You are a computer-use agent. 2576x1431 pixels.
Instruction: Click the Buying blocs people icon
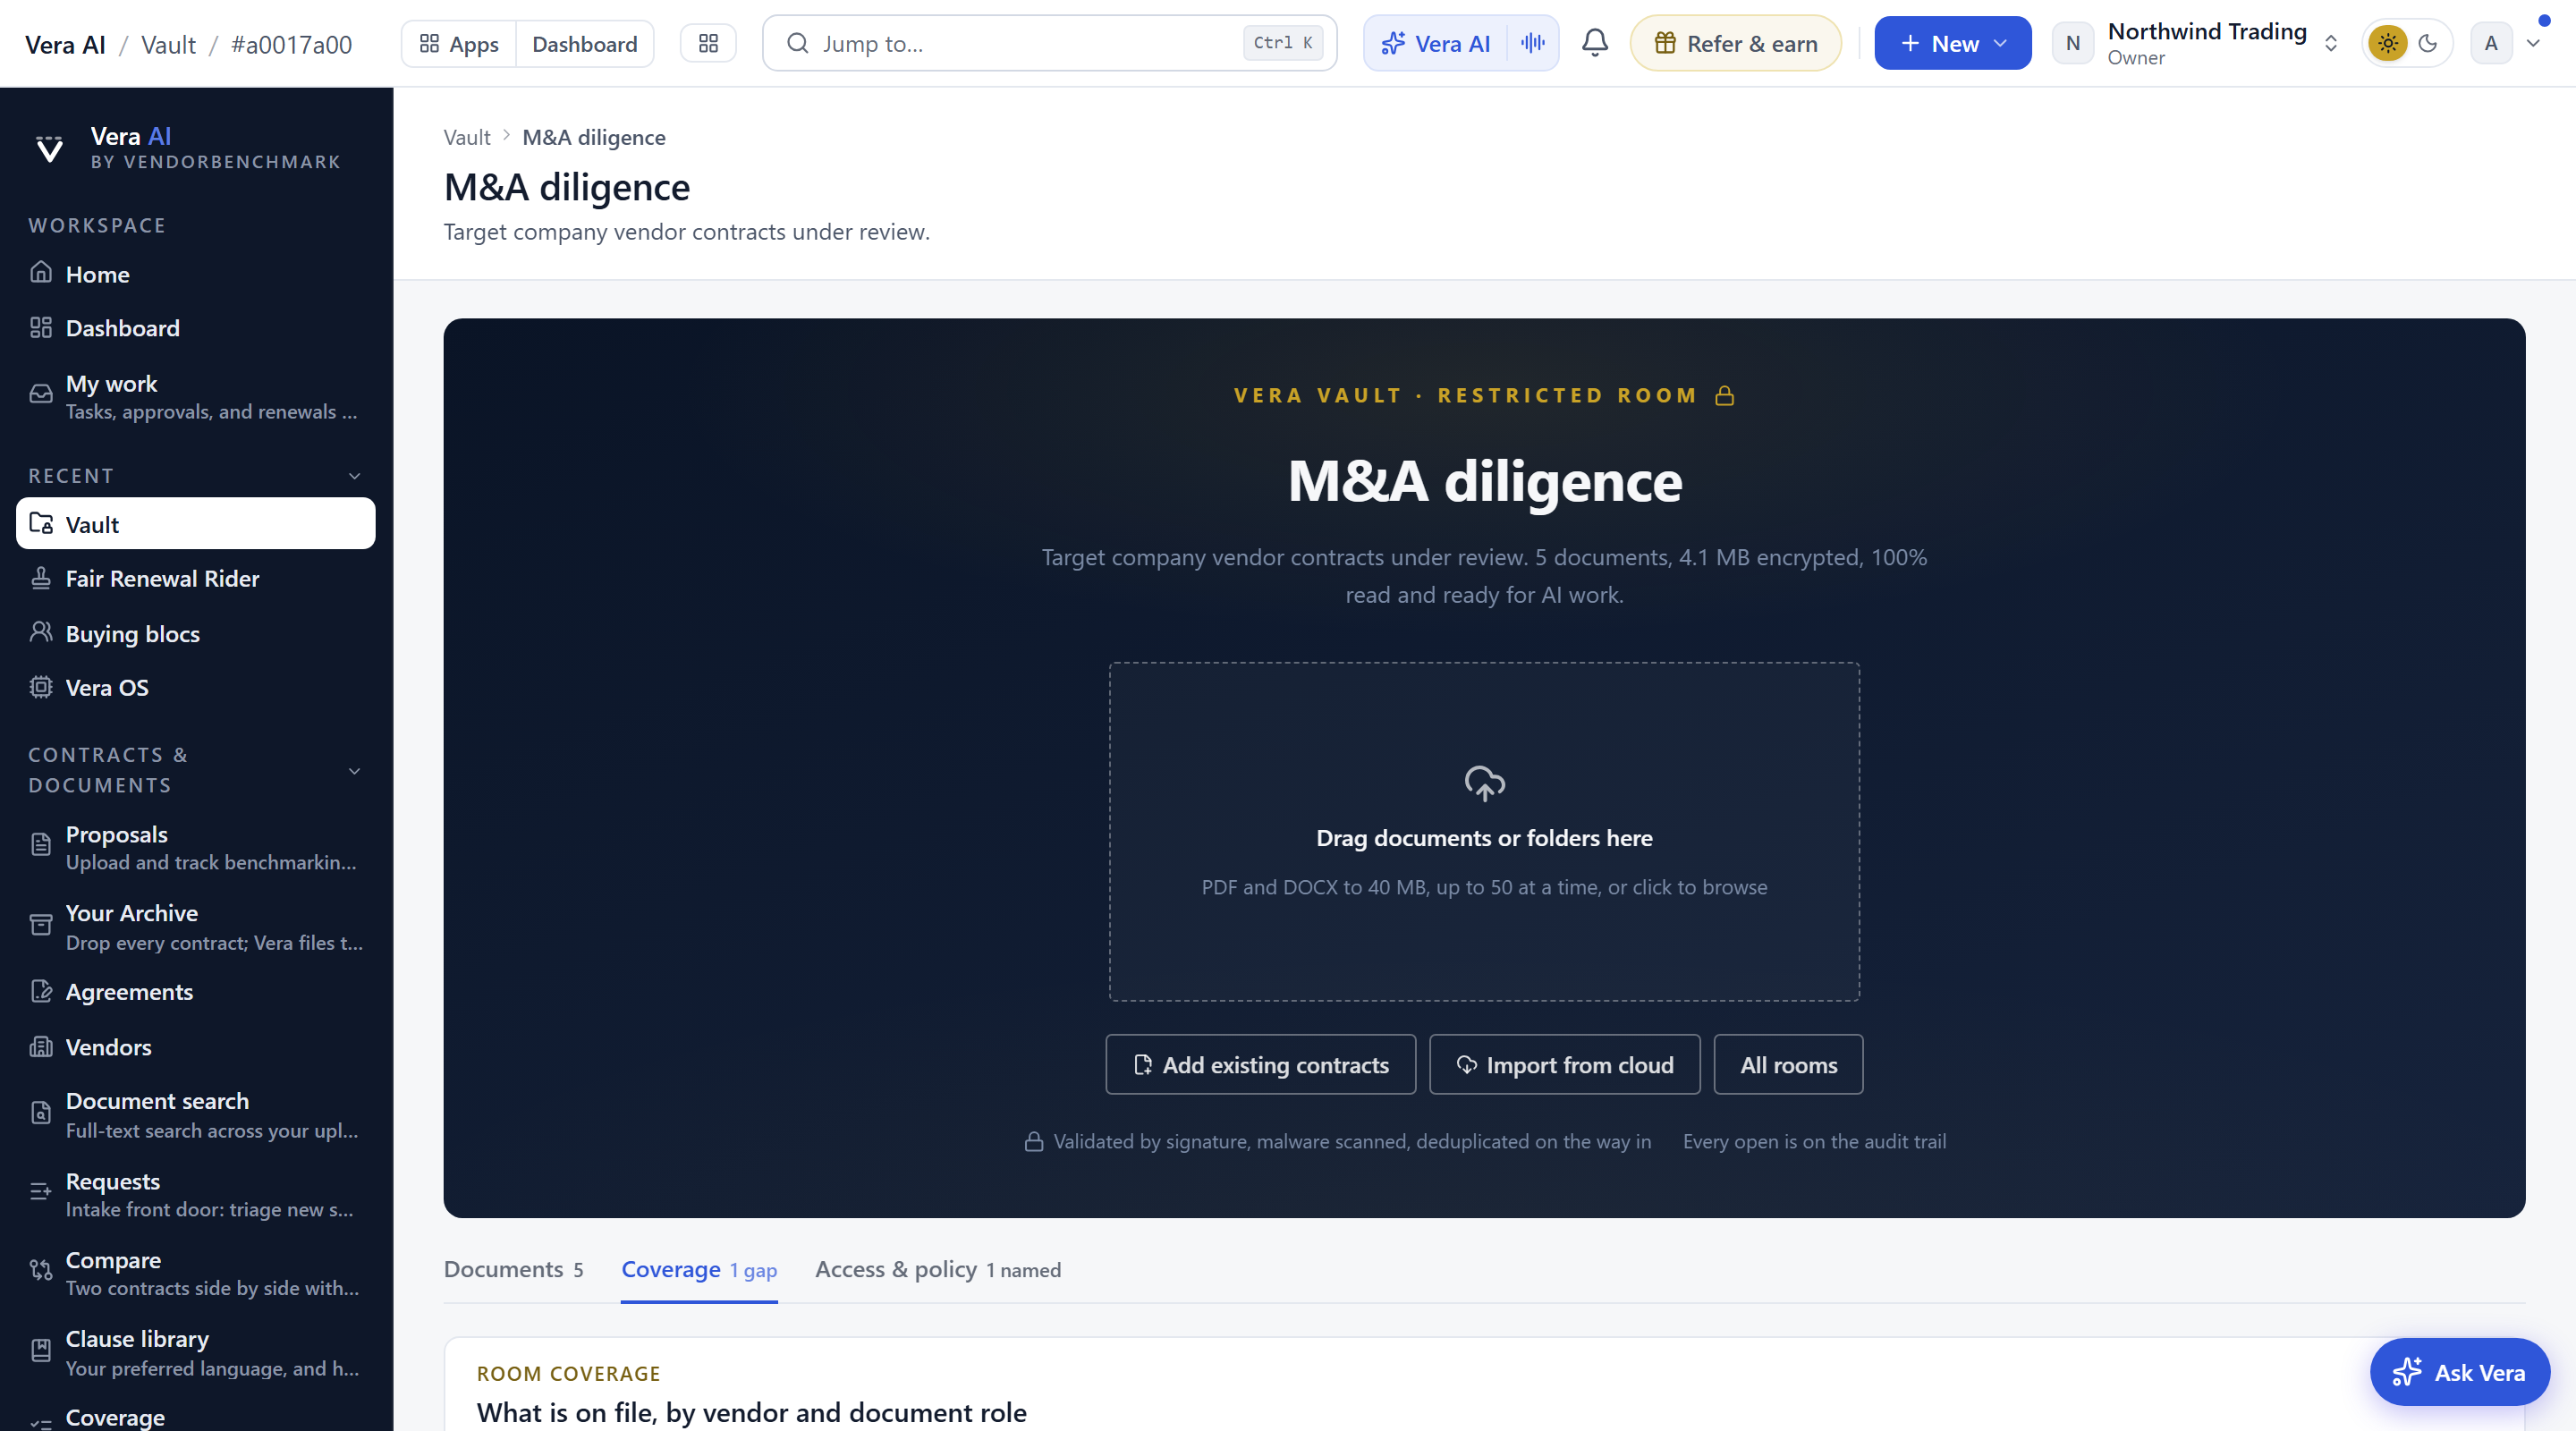tap(41, 632)
